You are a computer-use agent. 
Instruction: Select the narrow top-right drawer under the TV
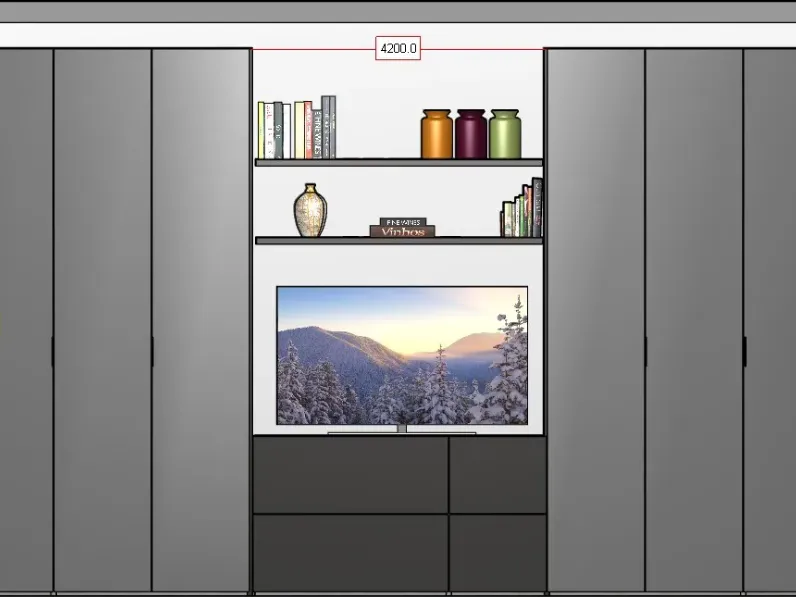pos(498,475)
